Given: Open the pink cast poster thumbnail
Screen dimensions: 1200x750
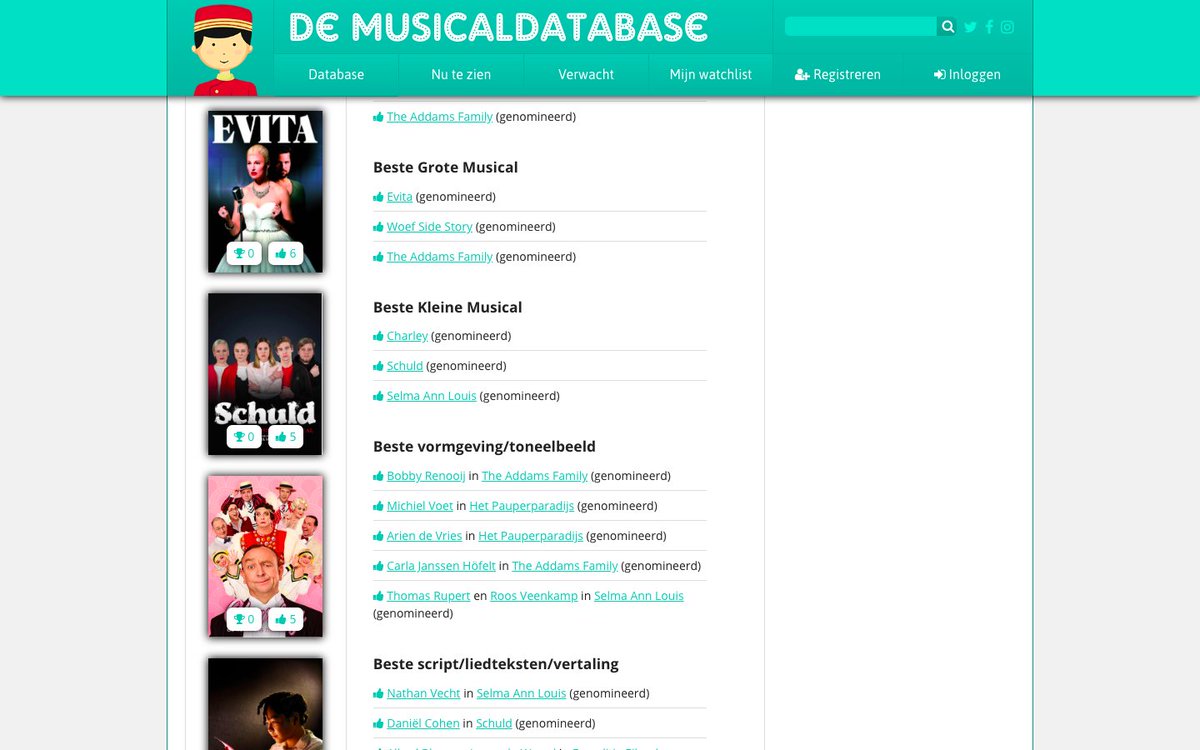Looking at the screenshot, I should [x=265, y=557].
